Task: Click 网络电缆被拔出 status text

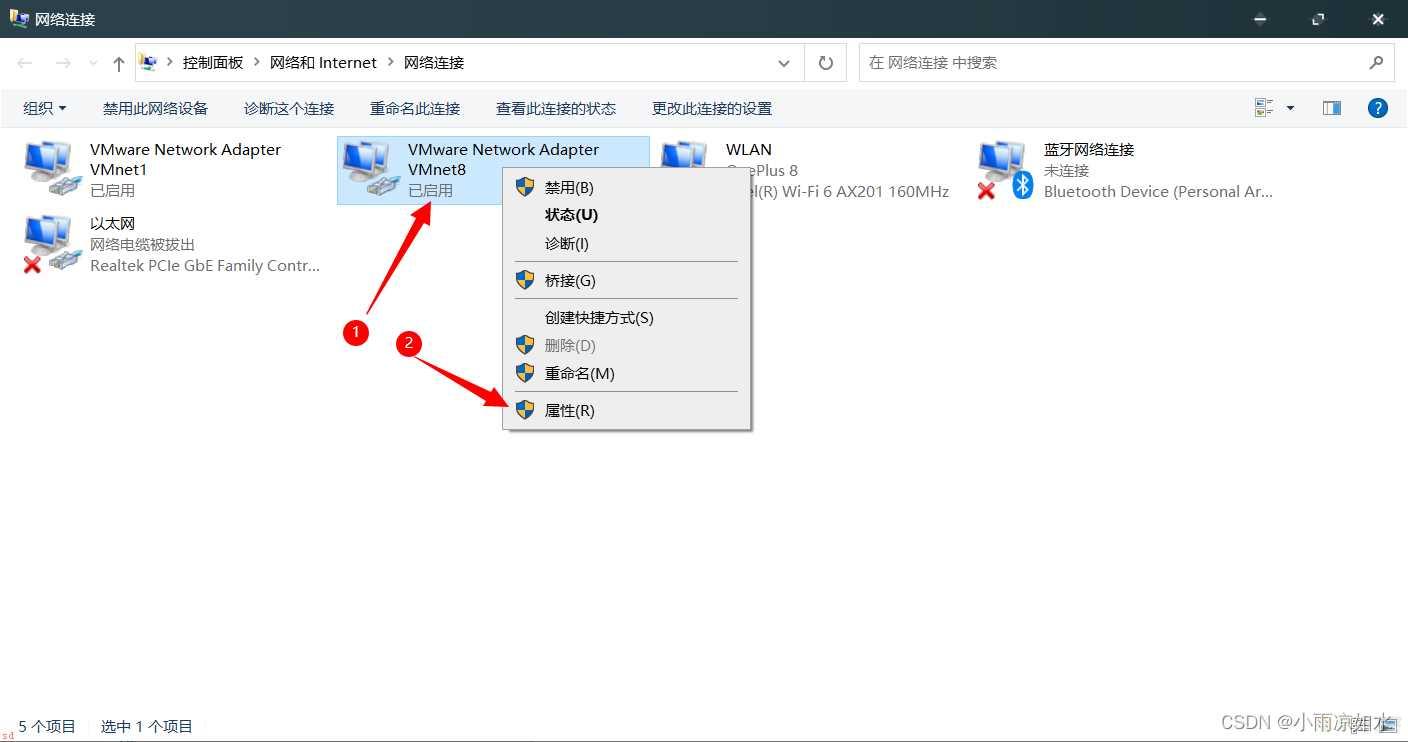Action: click(x=143, y=245)
